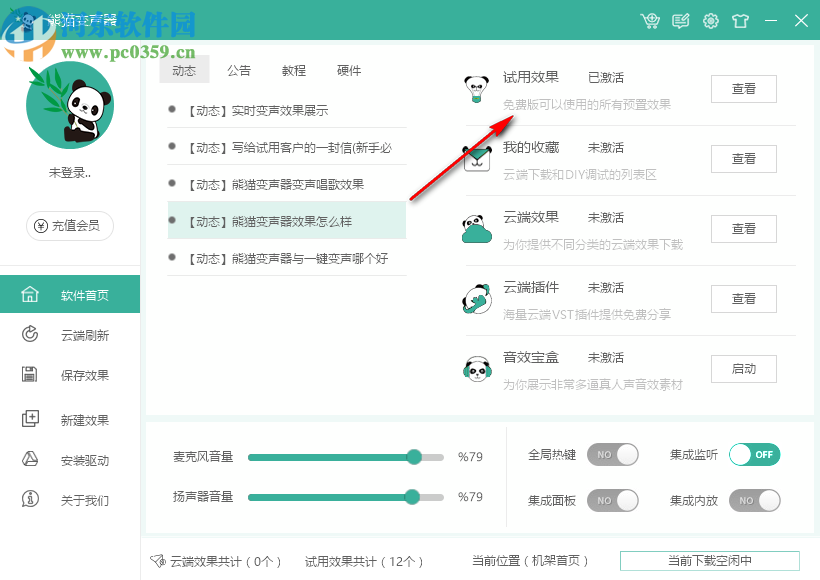Screen dimensions: 820x580
Task: Toggle the 集成面板 switch
Action: tap(612, 501)
